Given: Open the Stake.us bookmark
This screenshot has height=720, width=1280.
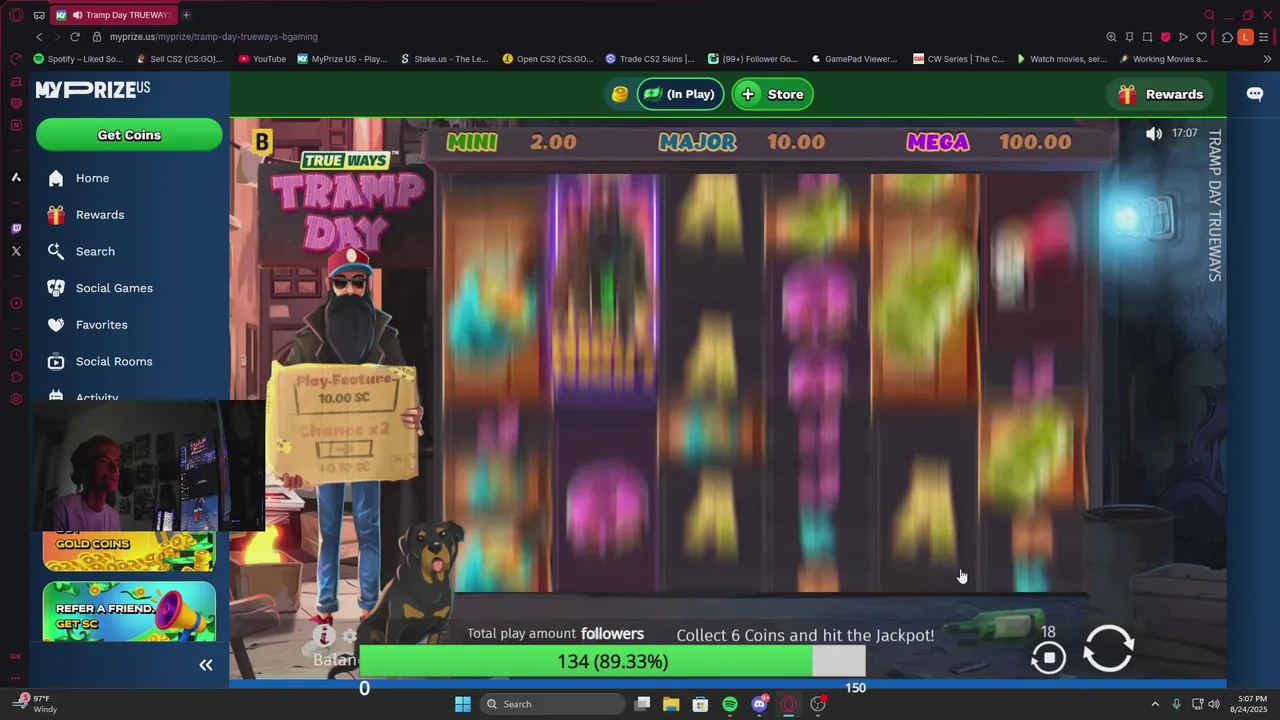Looking at the screenshot, I should [444, 59].
